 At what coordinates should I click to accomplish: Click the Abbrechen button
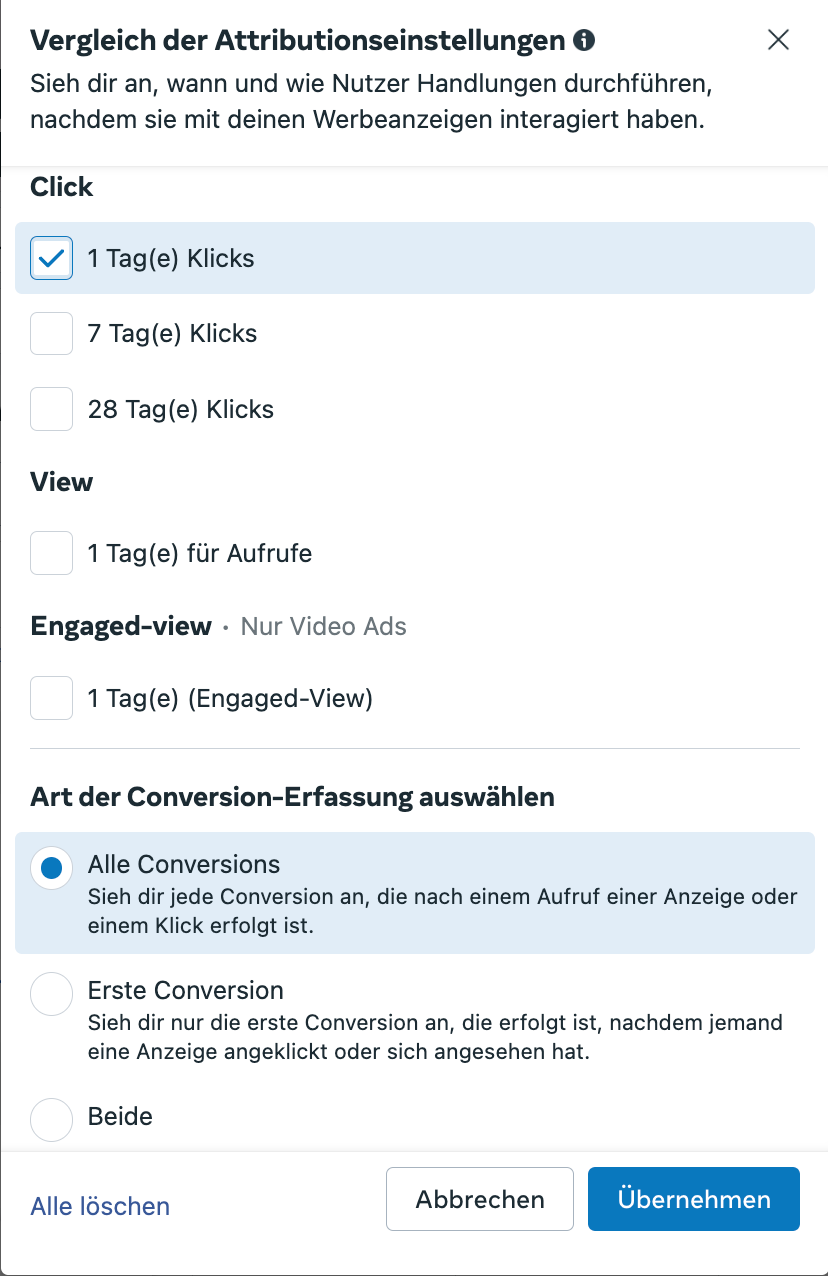coord(479,1199)
